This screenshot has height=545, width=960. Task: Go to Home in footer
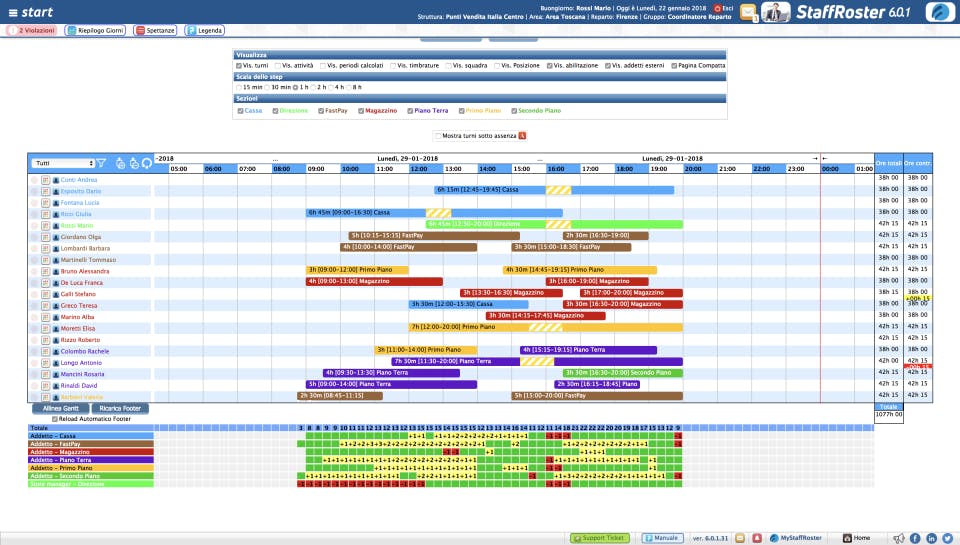(x=857, y=538)
